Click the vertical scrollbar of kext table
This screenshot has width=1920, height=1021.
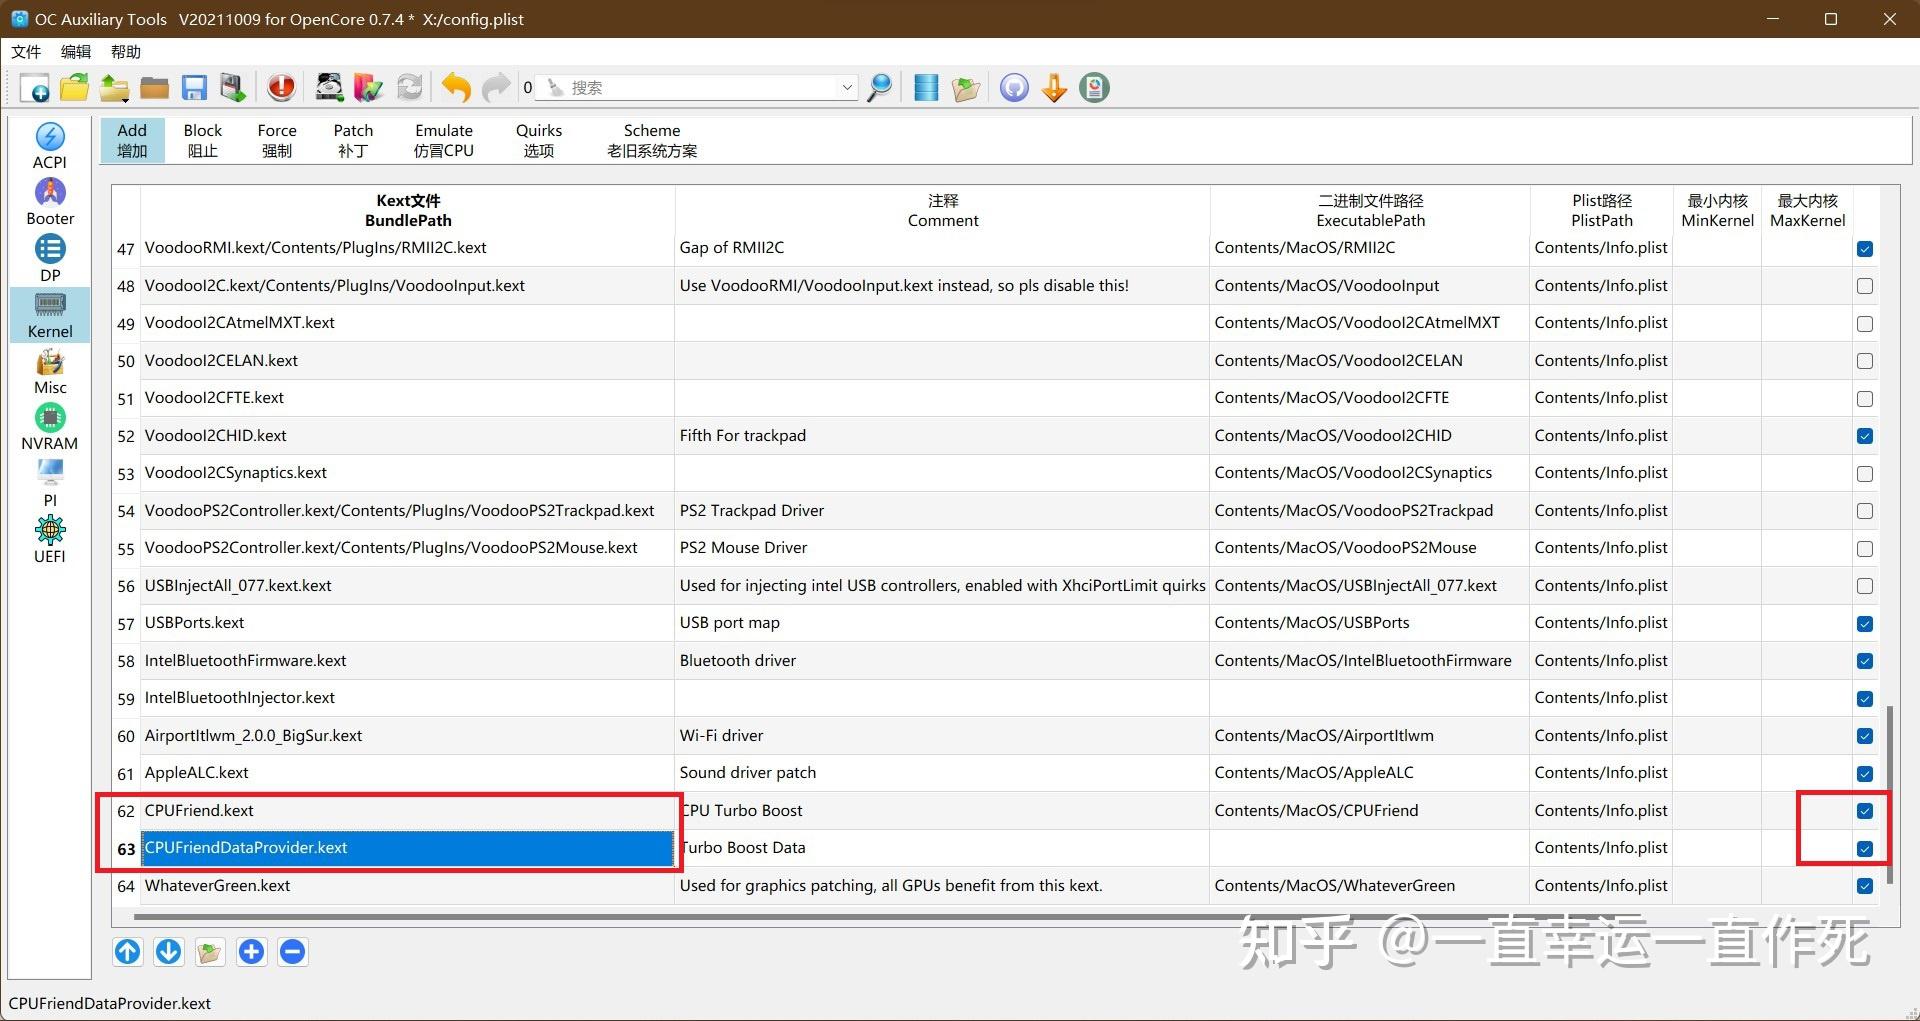1889,795
